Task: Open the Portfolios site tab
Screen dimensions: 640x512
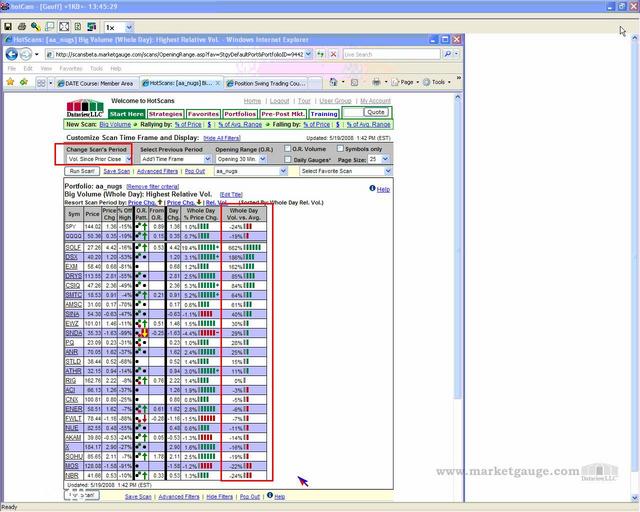Action: pos(240,114)
